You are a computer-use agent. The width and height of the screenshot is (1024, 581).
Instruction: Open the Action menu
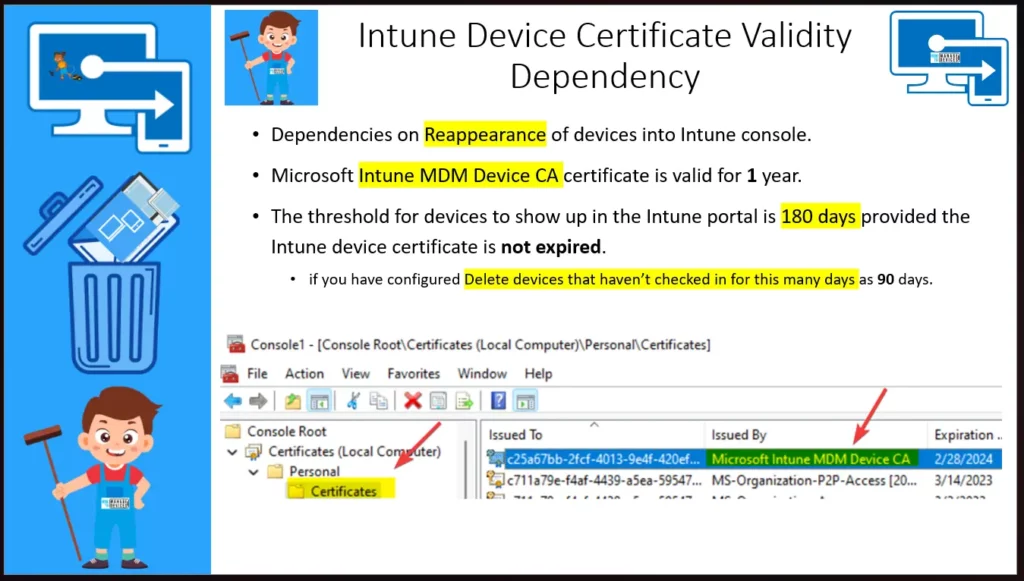coord(304,373)
